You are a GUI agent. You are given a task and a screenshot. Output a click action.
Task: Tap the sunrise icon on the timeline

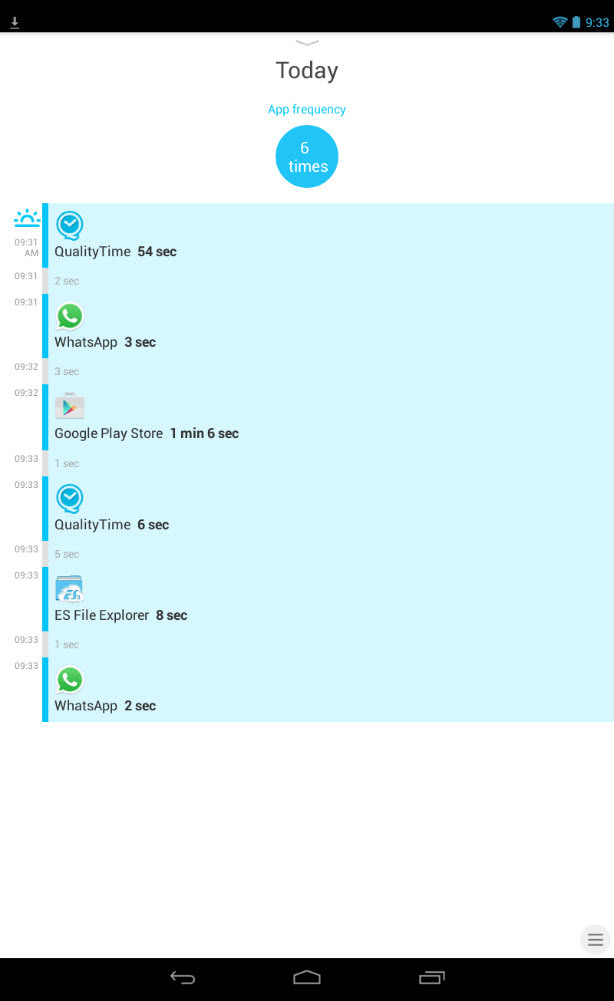point(27,218)
